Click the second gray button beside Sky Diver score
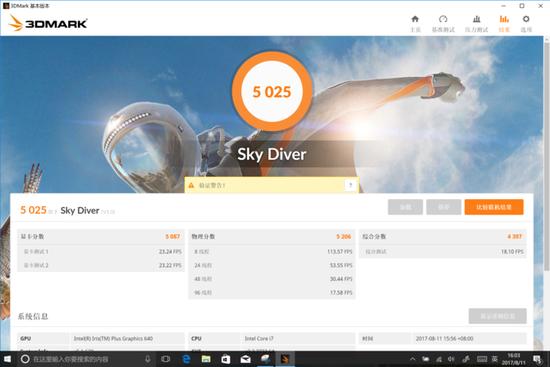This screenshot has width=550, height=367. point(443,207)
